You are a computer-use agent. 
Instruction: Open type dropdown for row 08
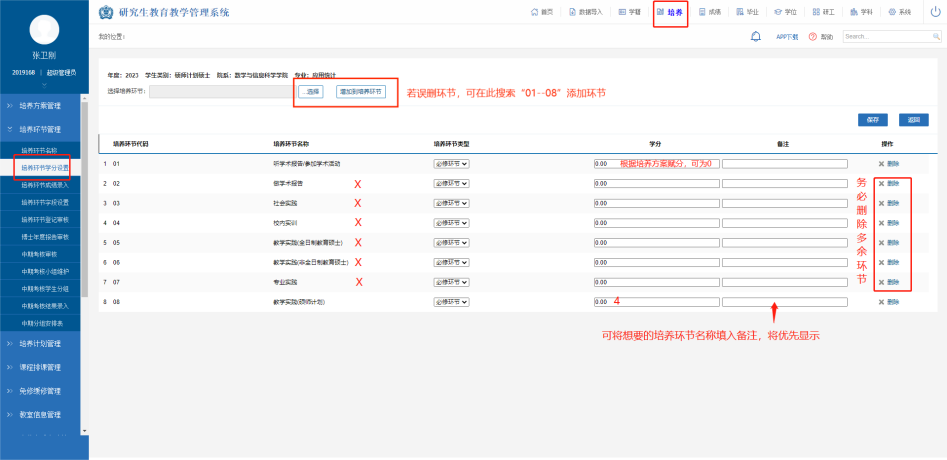tap(451, 301)
